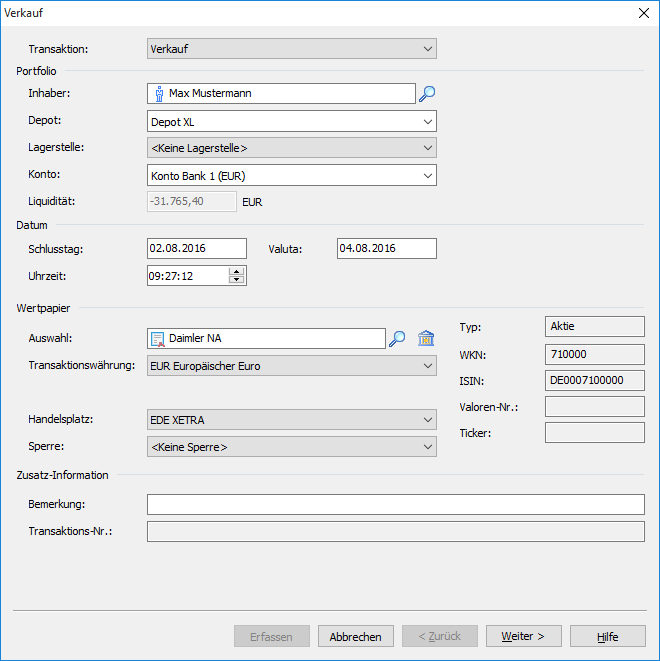This screenshot has height=661, width=660.
Task: Click the Weiter > button
Action: coord(523,637)
